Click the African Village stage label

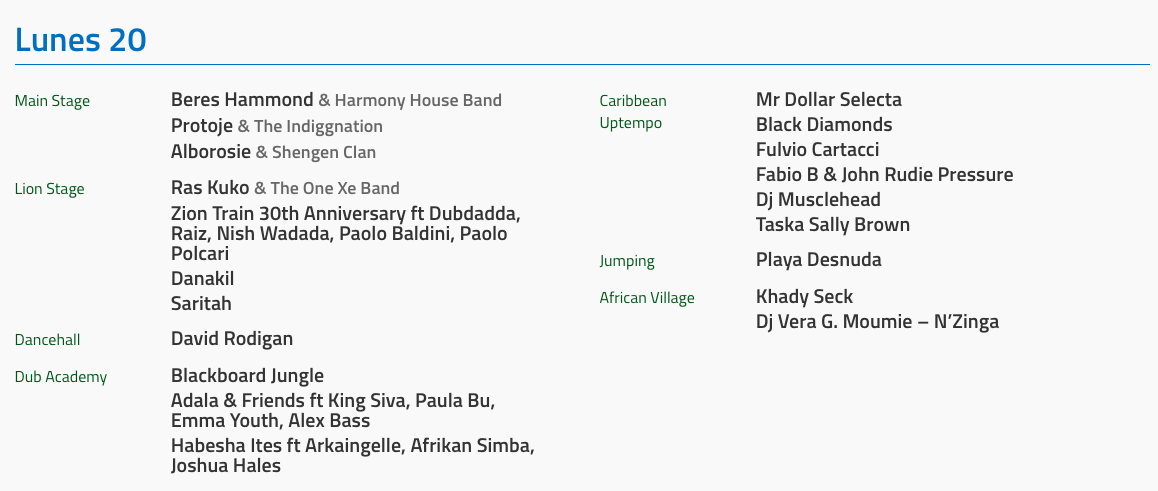point(646,298)
